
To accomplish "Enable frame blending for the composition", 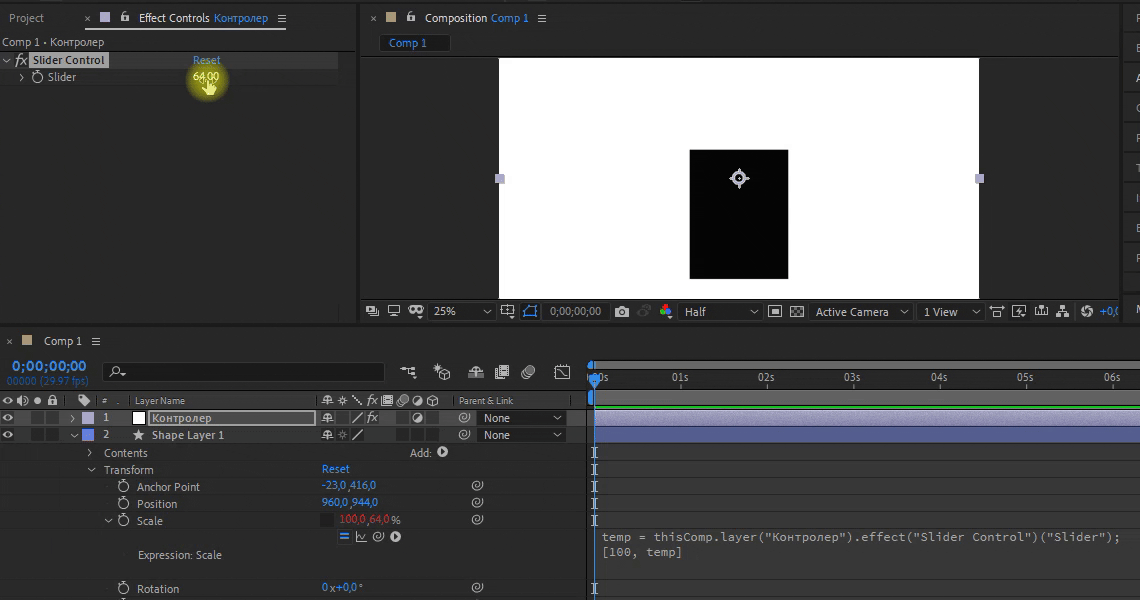I will 502,372.
